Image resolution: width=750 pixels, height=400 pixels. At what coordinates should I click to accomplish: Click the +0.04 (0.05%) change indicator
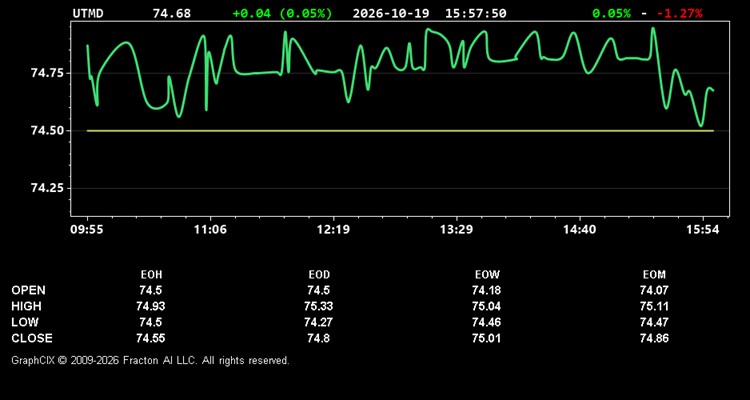(x=282, y=13)
